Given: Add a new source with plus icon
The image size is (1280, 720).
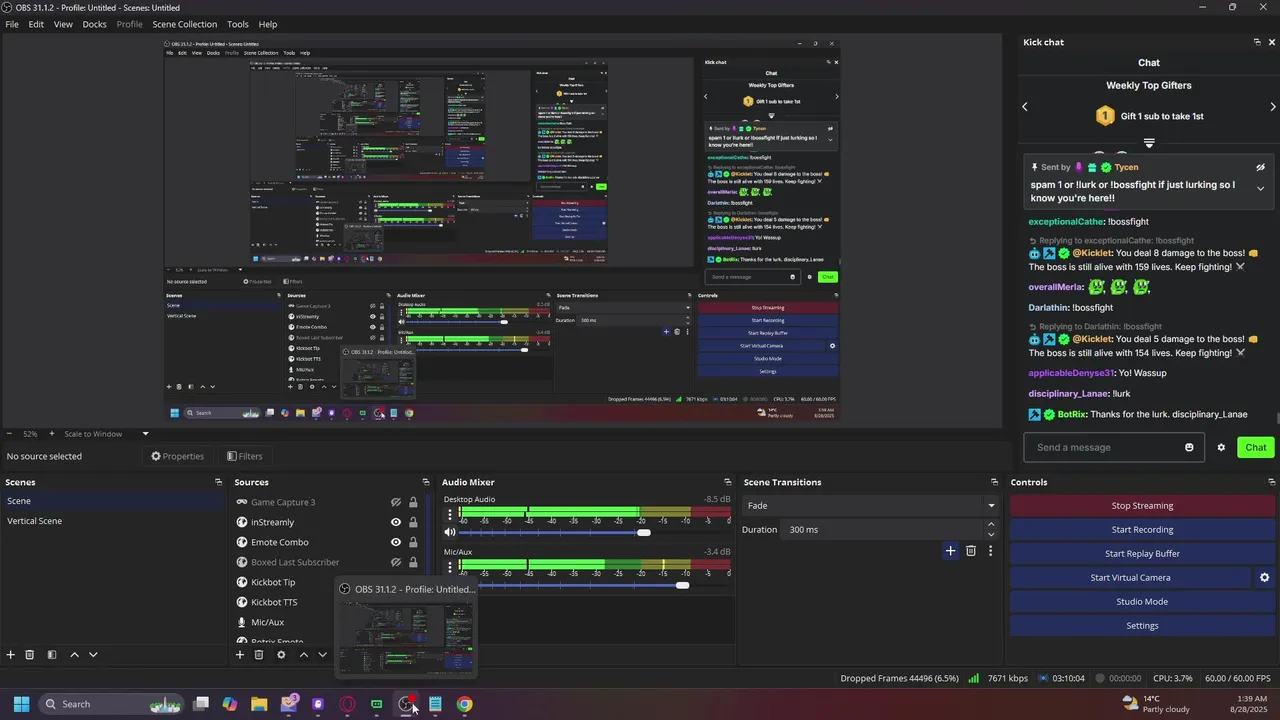Looking at the screenshot, I should 240,655.
